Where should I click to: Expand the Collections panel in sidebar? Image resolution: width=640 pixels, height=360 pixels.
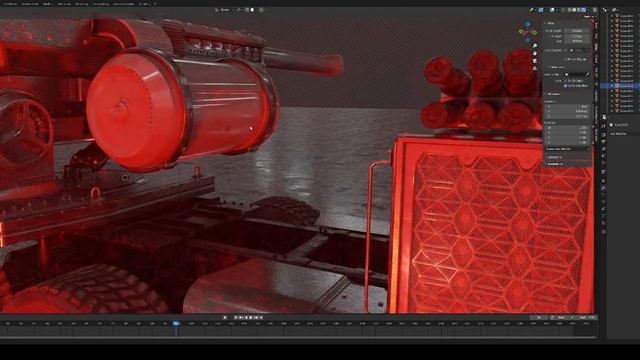coord(554,157)
